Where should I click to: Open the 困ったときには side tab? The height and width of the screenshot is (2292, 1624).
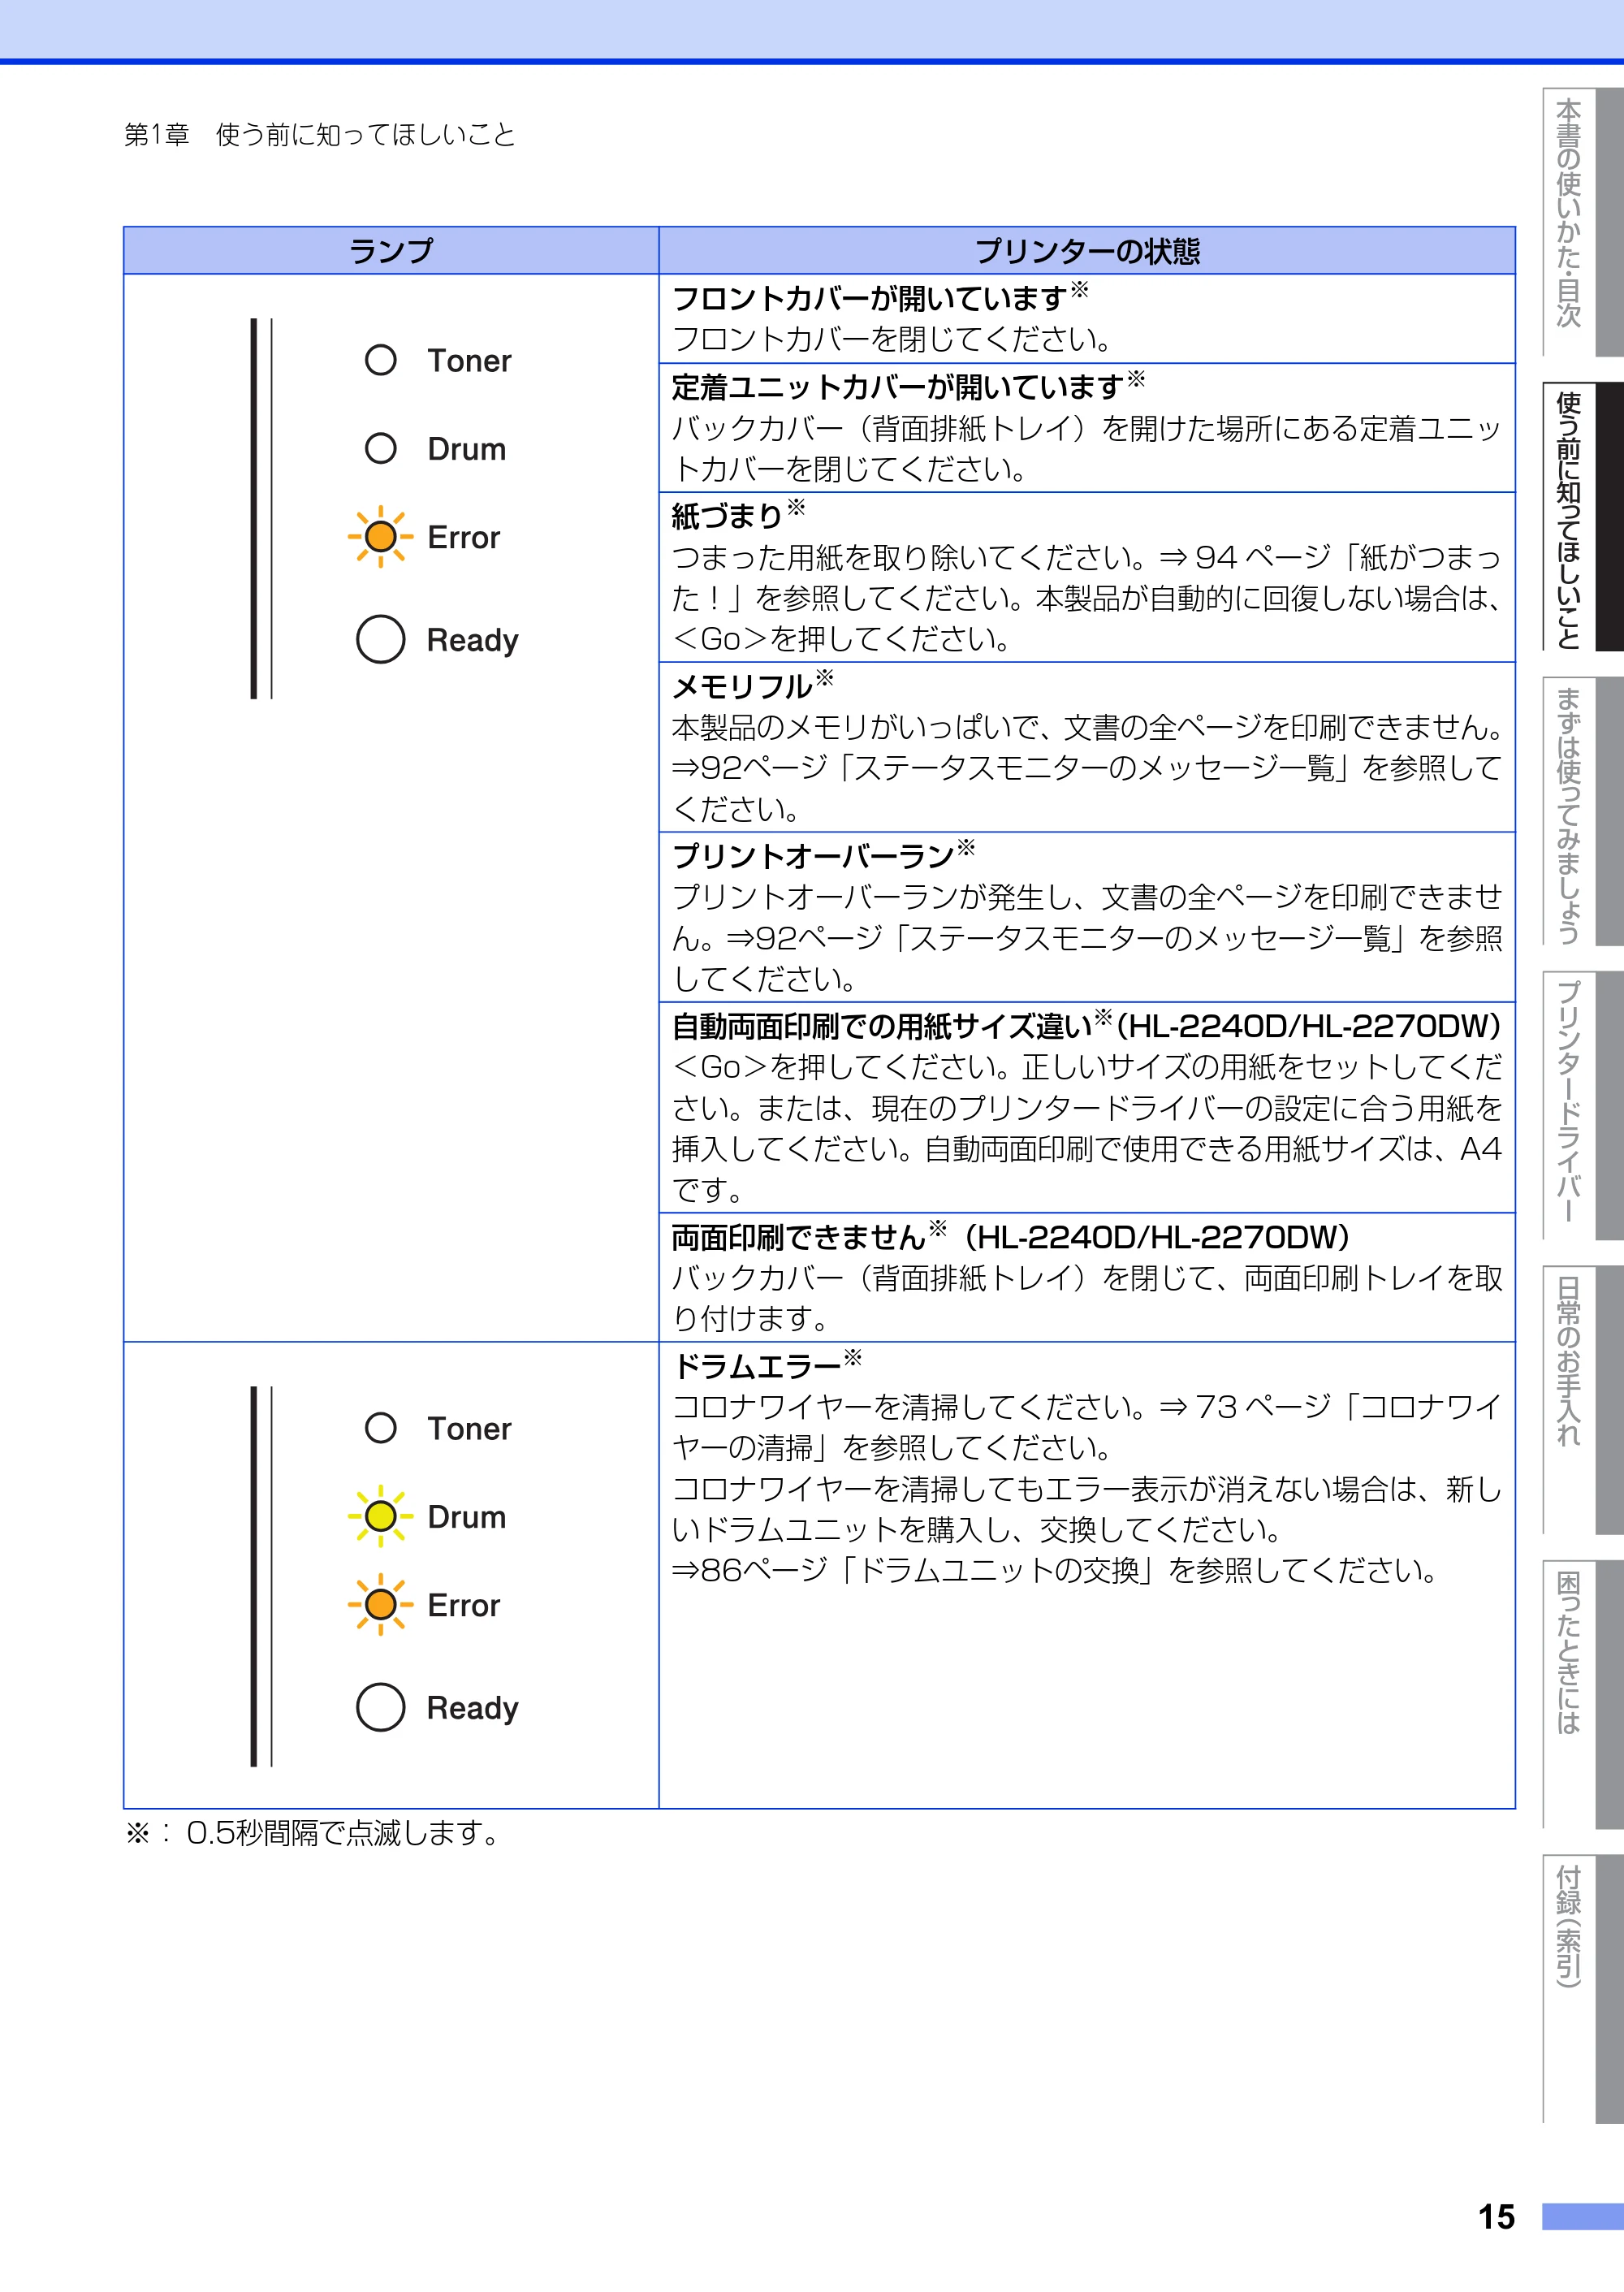[x=1582, y=1693]
